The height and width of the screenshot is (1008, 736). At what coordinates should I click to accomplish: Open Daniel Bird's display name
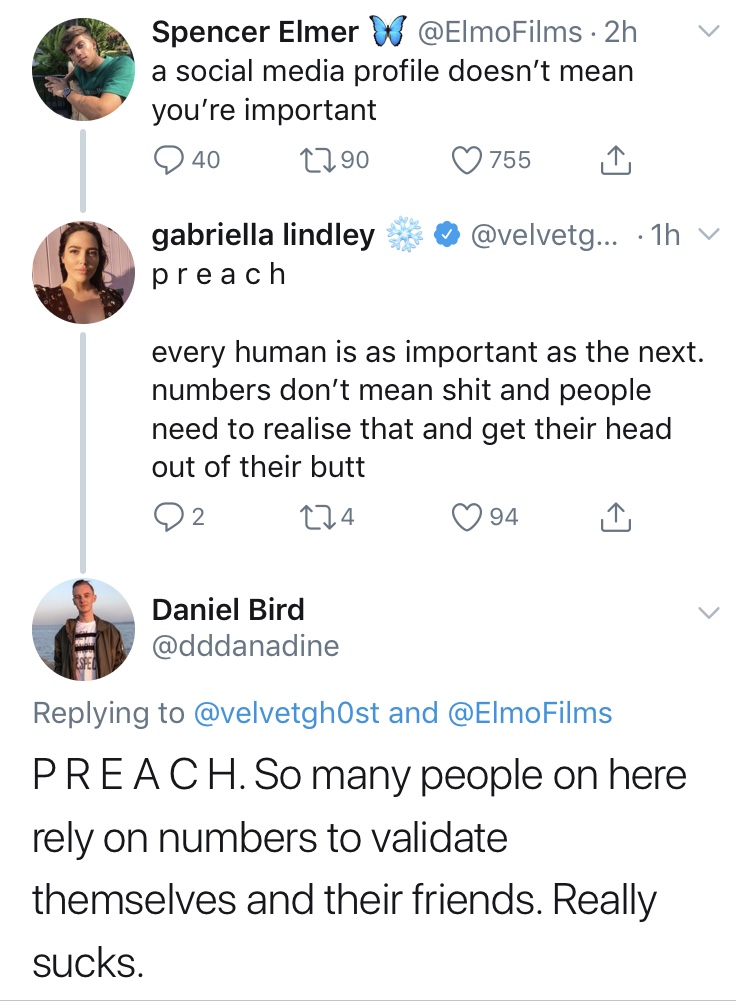point(228,609)
